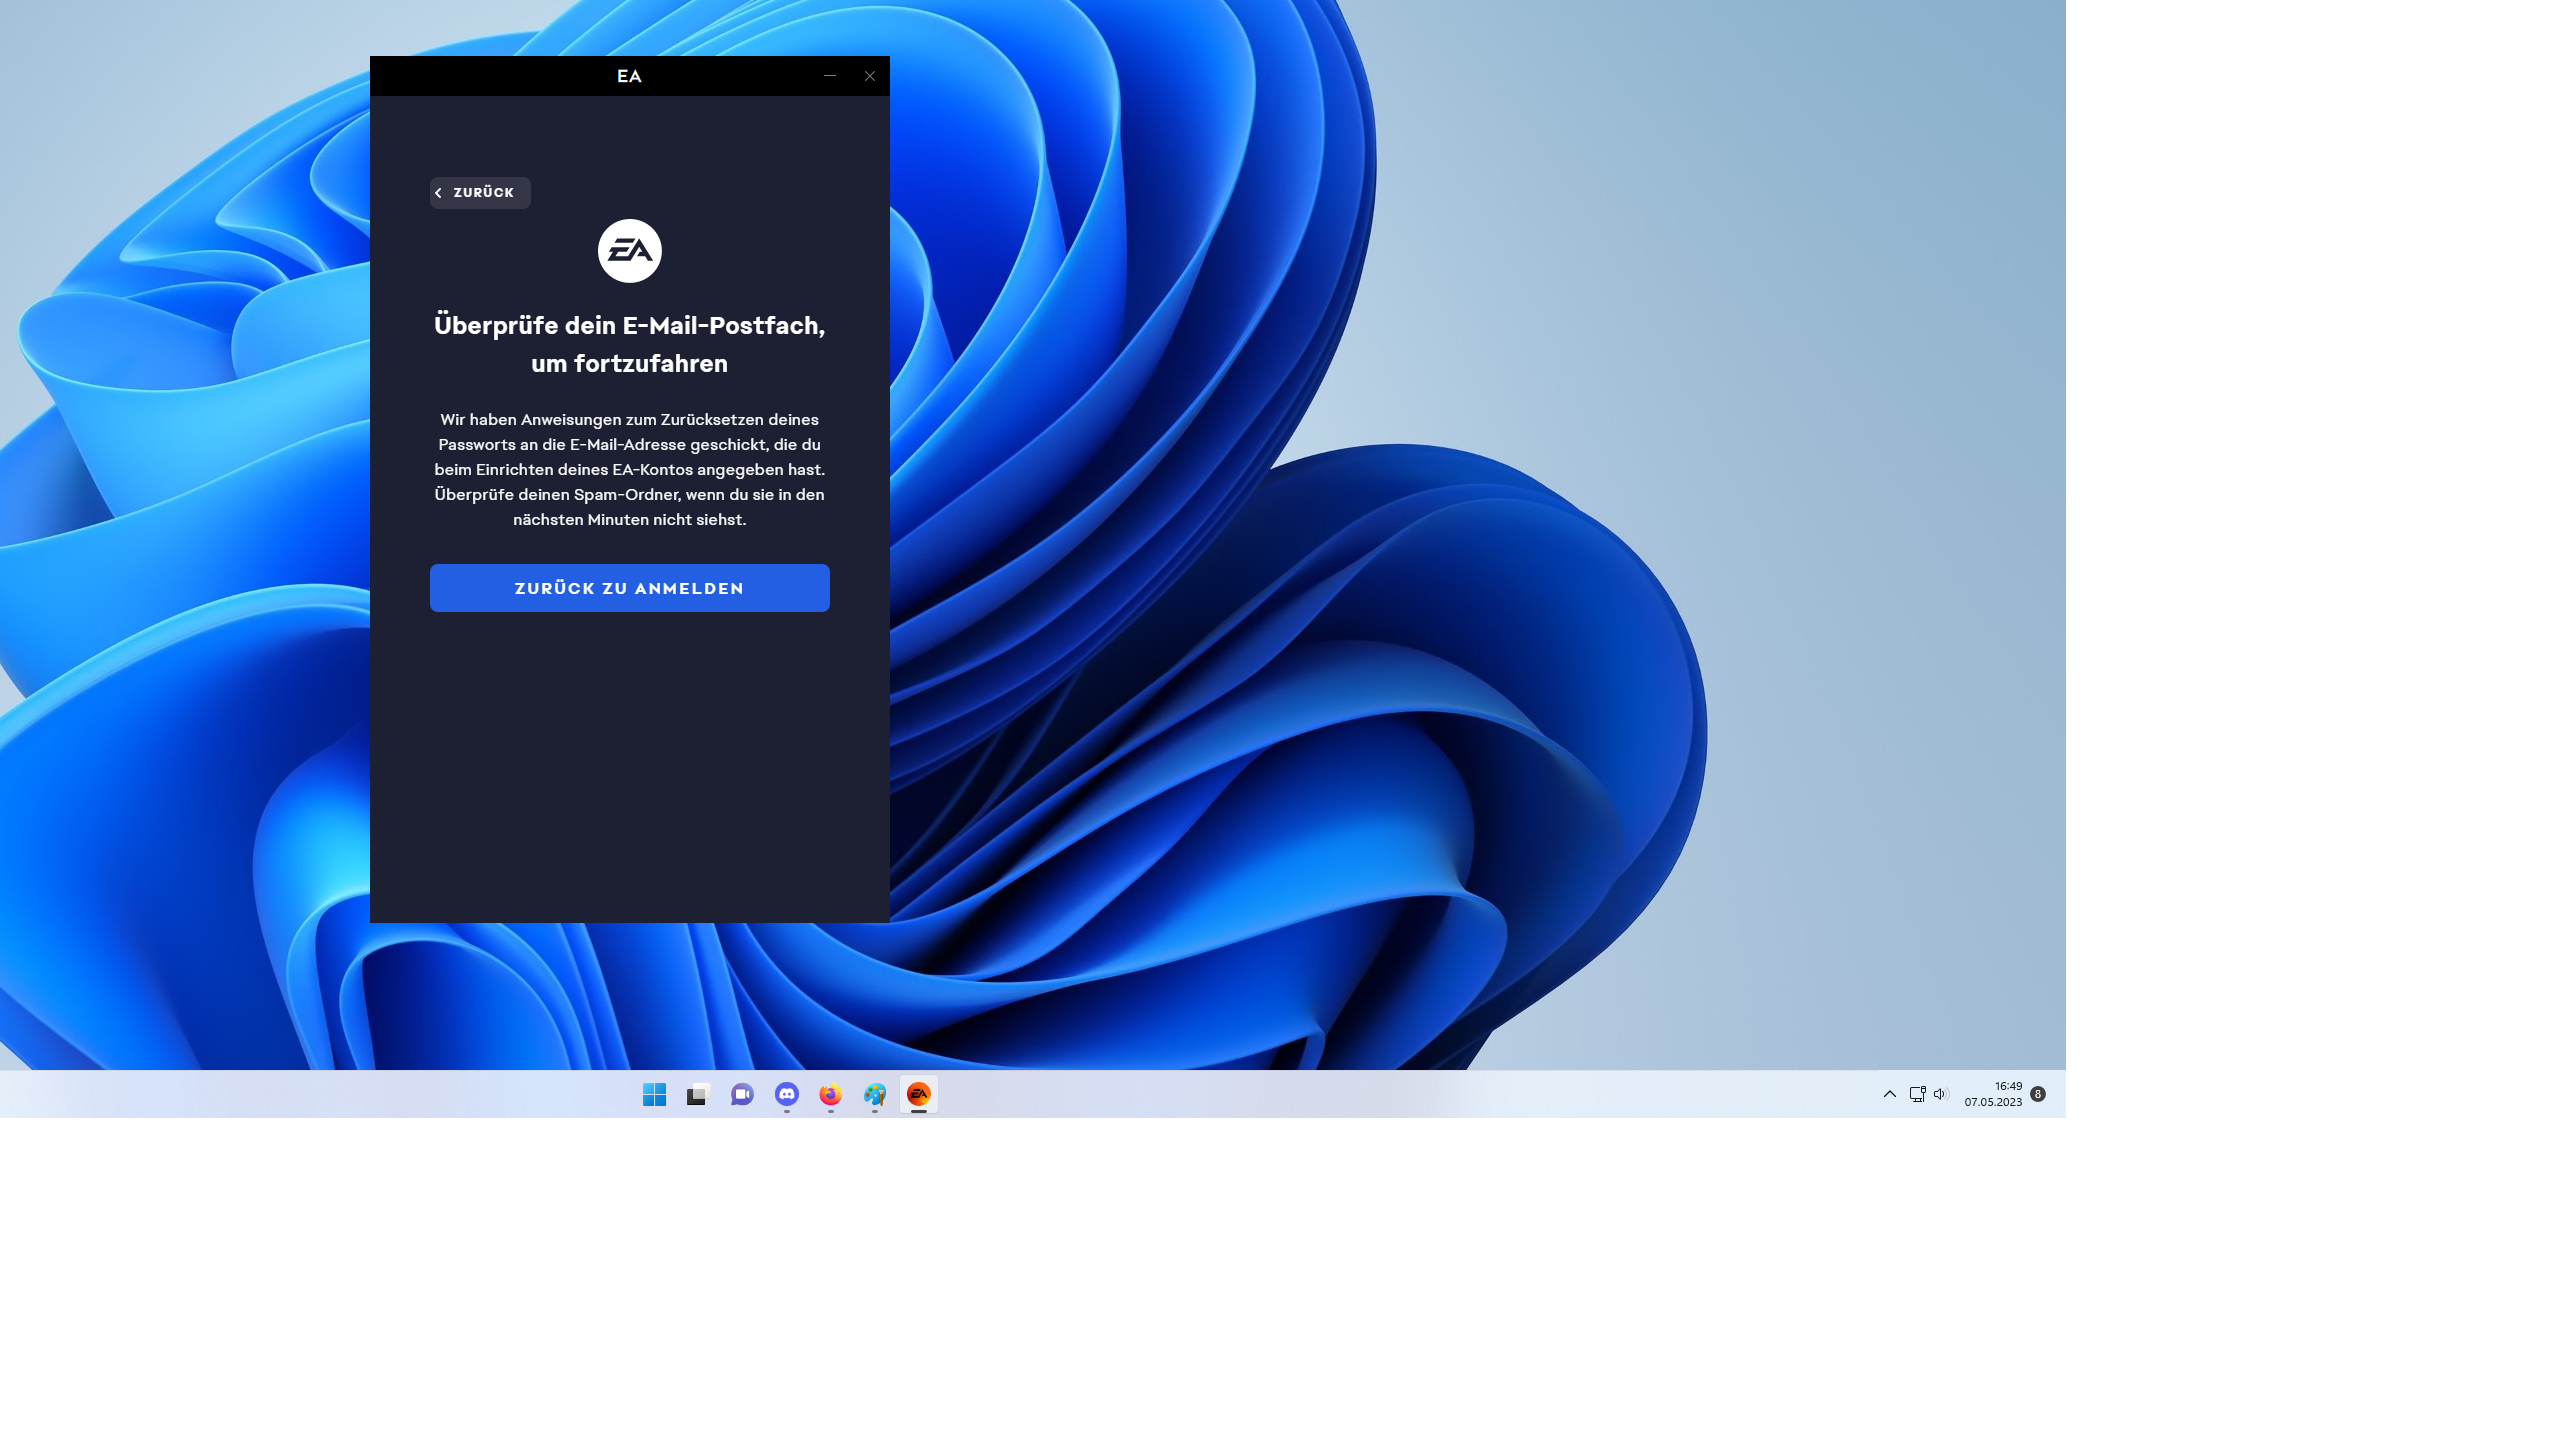This screenshot has height=1440, width=2560.
Task: Click the ZURÜCK back button
Action: pyautogui.click(x=480, y=193)
